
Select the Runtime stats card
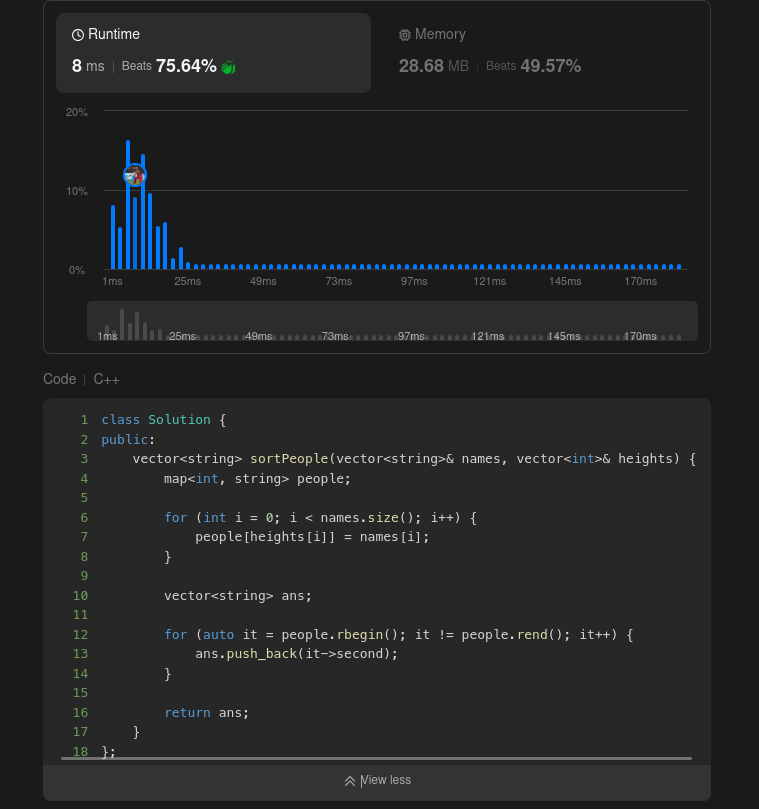point(213,53)
